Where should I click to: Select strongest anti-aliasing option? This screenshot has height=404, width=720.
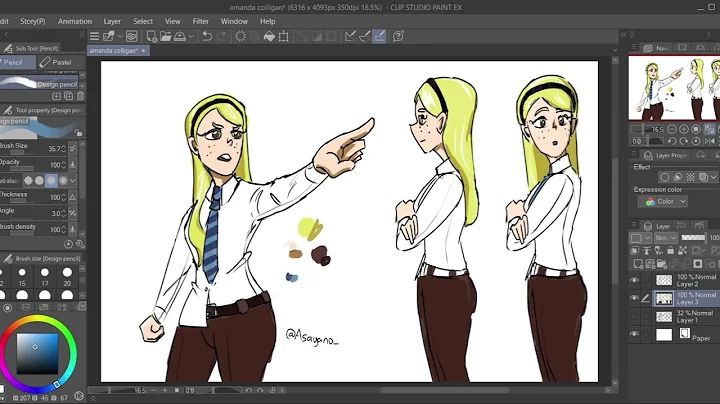click(x=63, y=180)
